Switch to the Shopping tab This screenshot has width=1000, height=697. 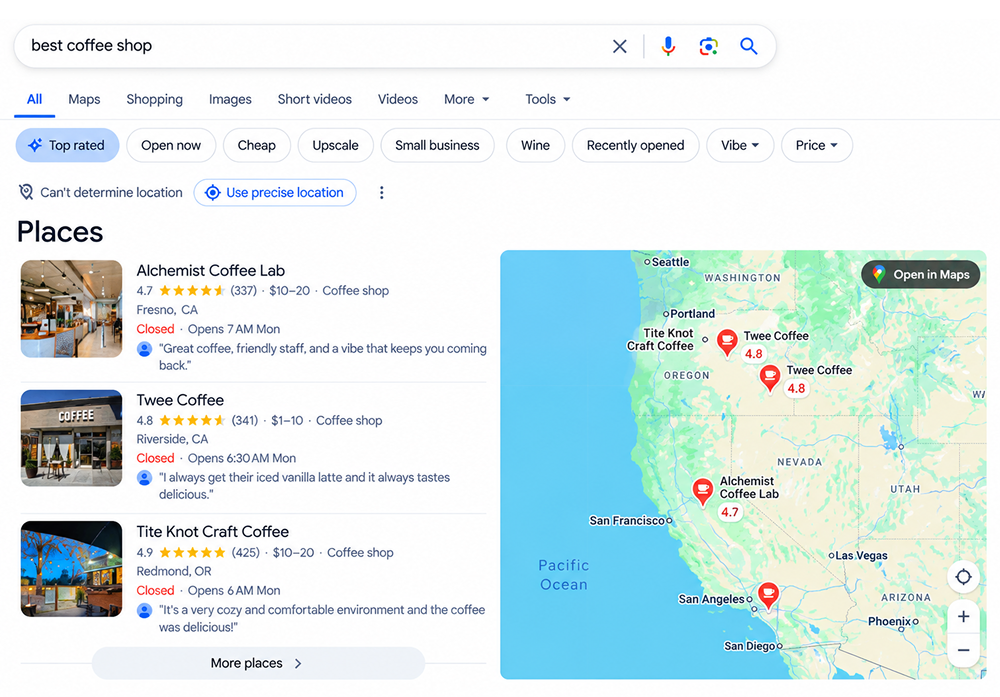tap(154, 99)
